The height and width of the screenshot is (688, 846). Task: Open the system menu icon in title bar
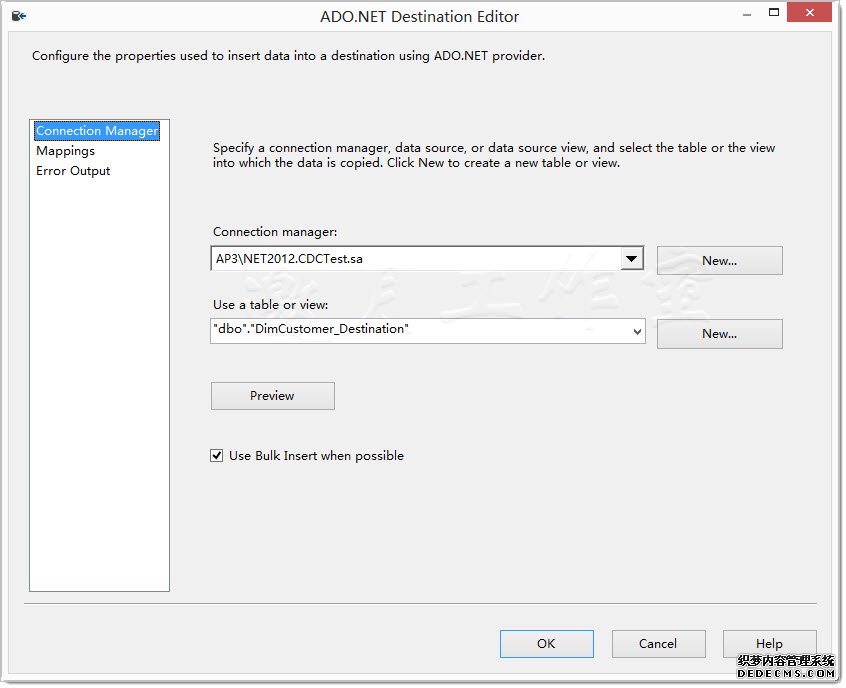(x=18, y=16)
